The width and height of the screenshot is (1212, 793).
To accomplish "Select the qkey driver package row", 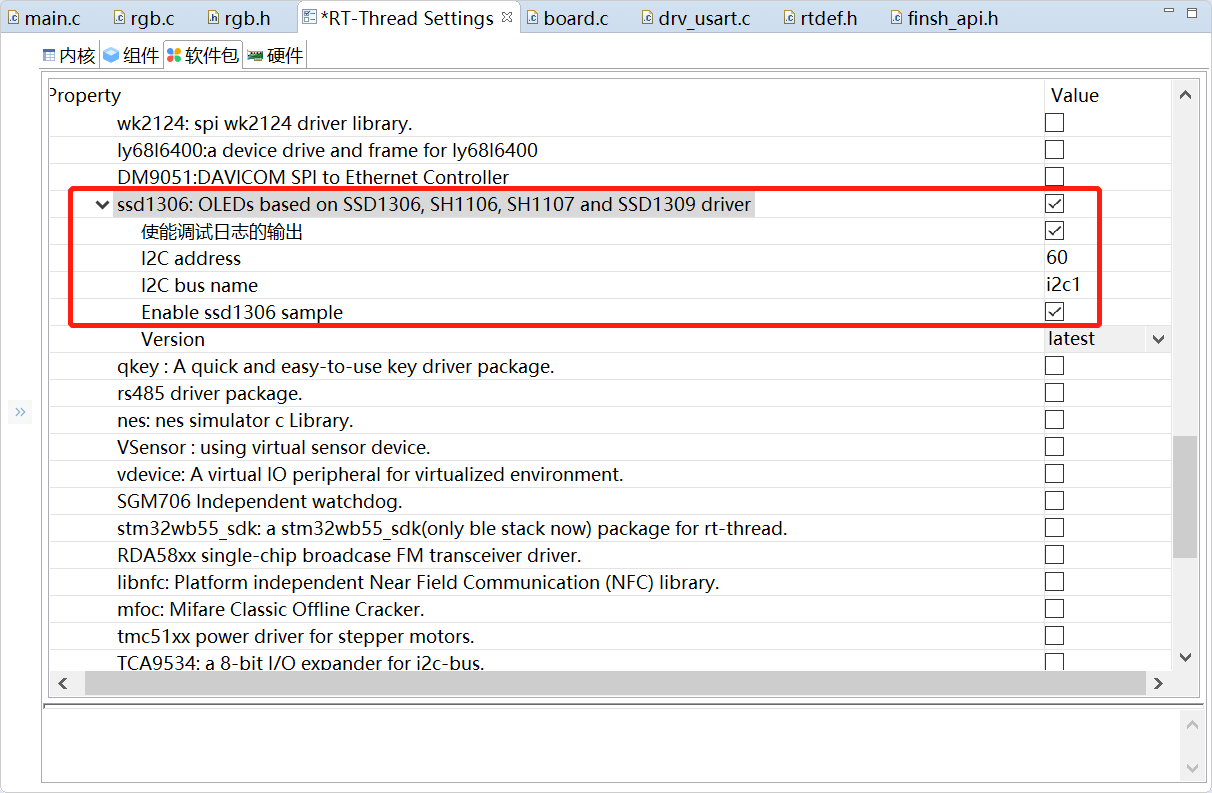I will click(335, 366).
